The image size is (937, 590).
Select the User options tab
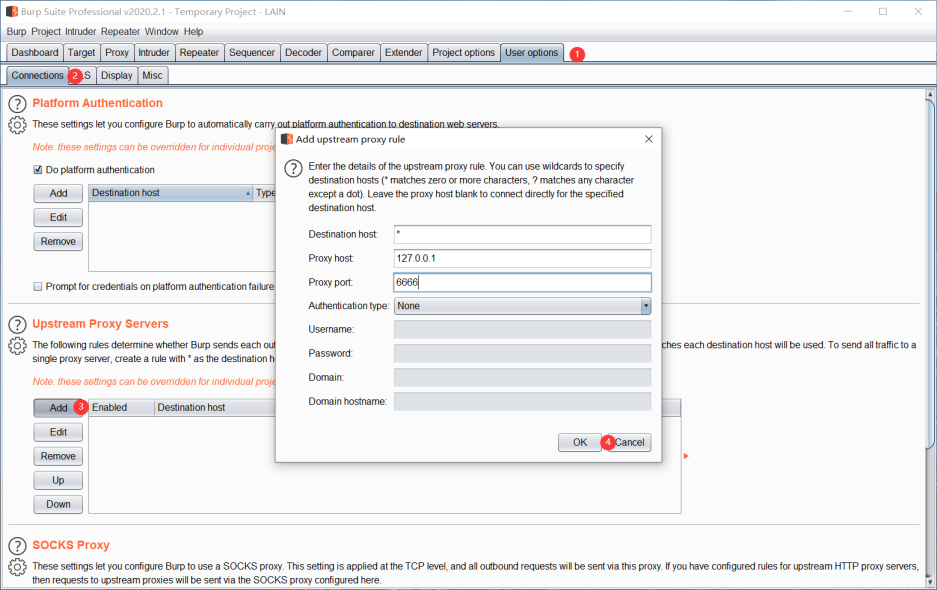click(532, 53)
